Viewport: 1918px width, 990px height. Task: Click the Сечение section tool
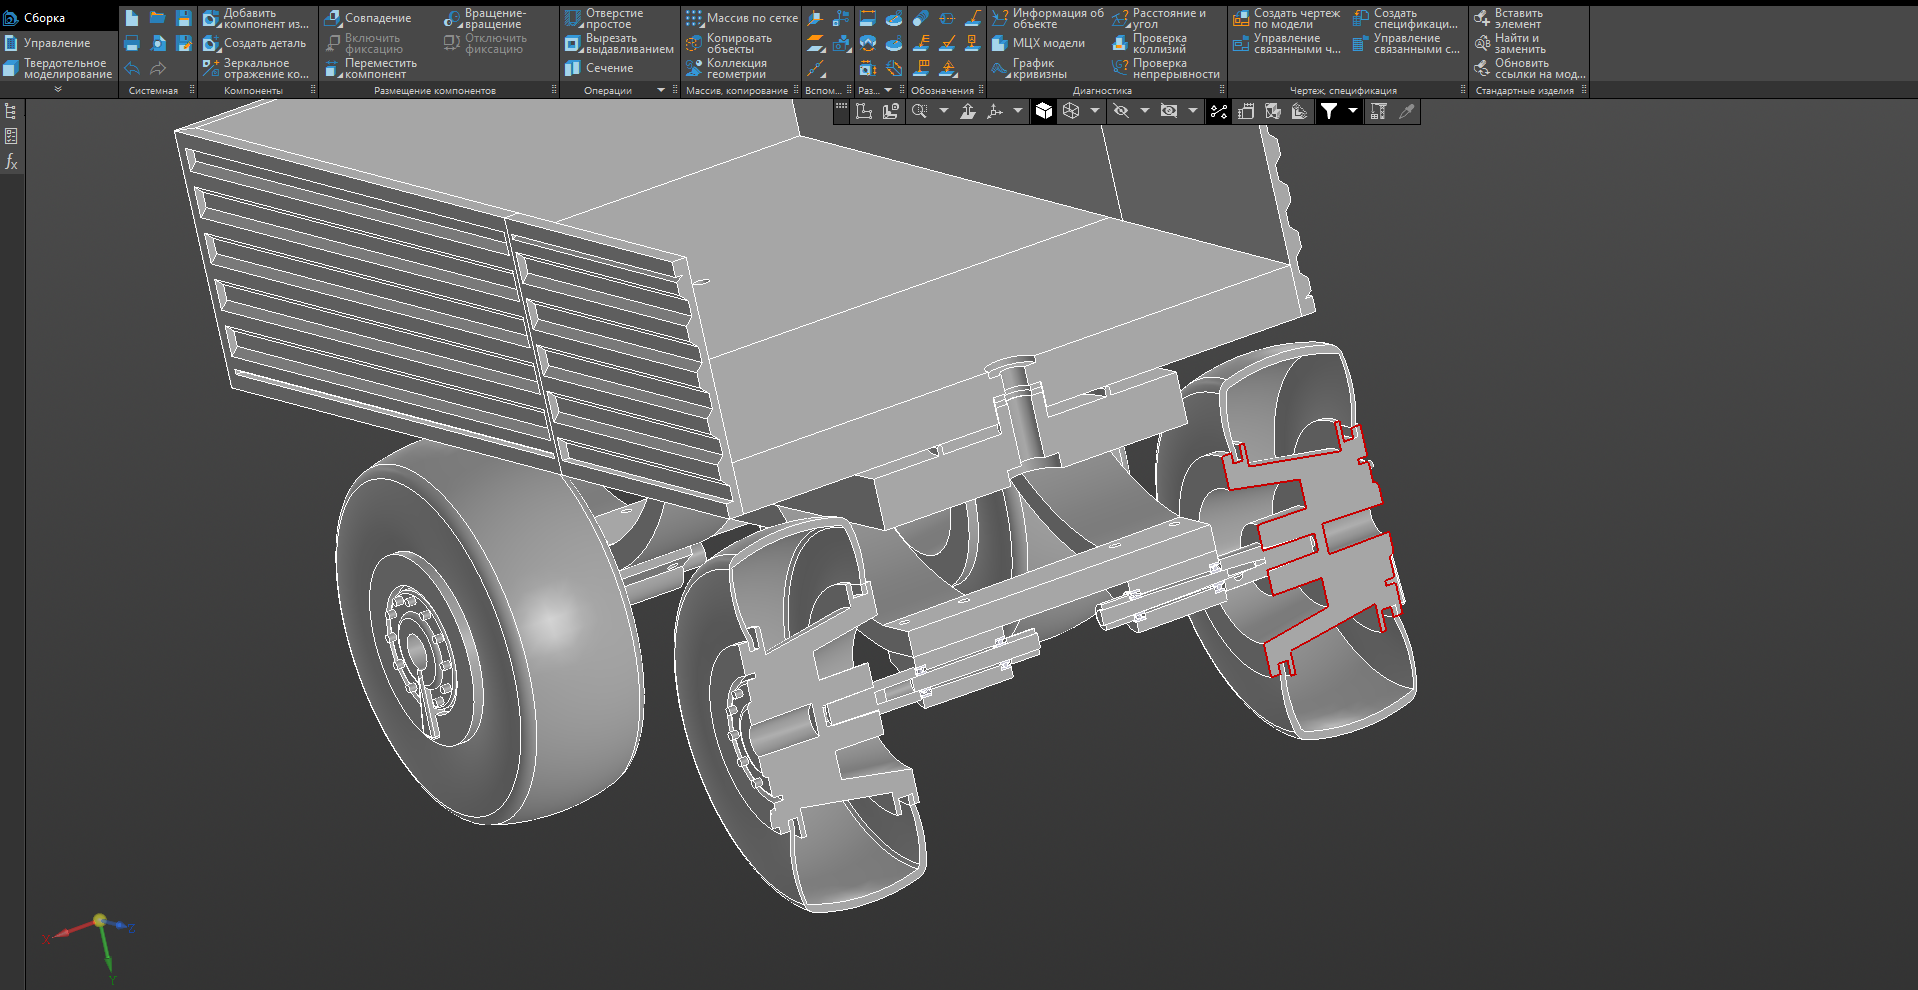(x=599, y=68)
